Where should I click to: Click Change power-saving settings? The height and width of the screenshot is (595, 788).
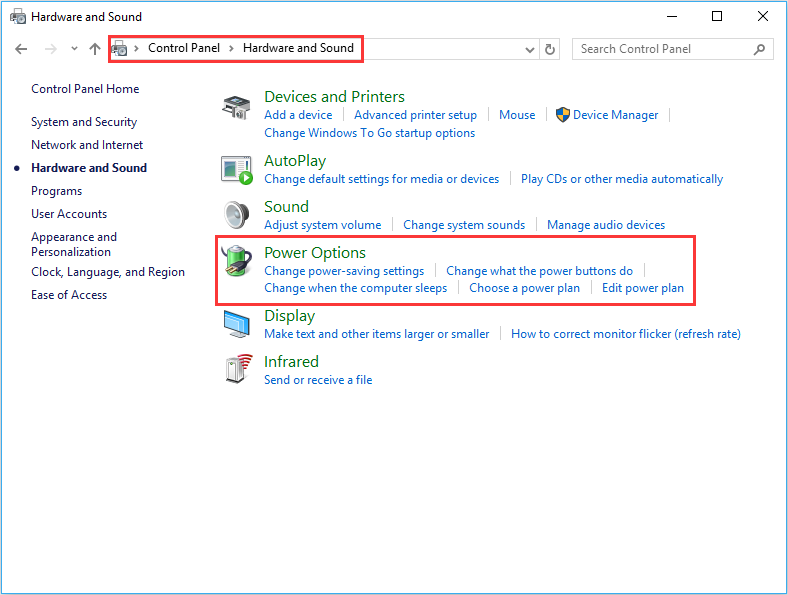click(x=344, y=271)
